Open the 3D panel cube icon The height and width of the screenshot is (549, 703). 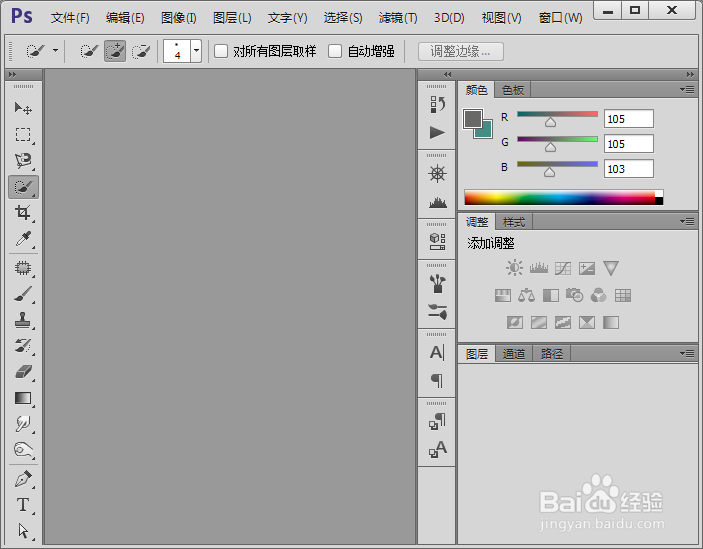437,241
